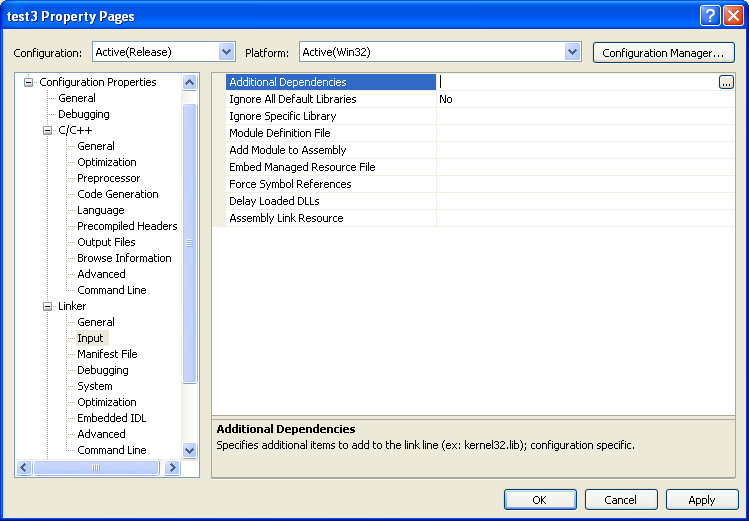Click the ellipsis button for Additional Dependencies
Screen dimensions: 749x521
(726, 83)
